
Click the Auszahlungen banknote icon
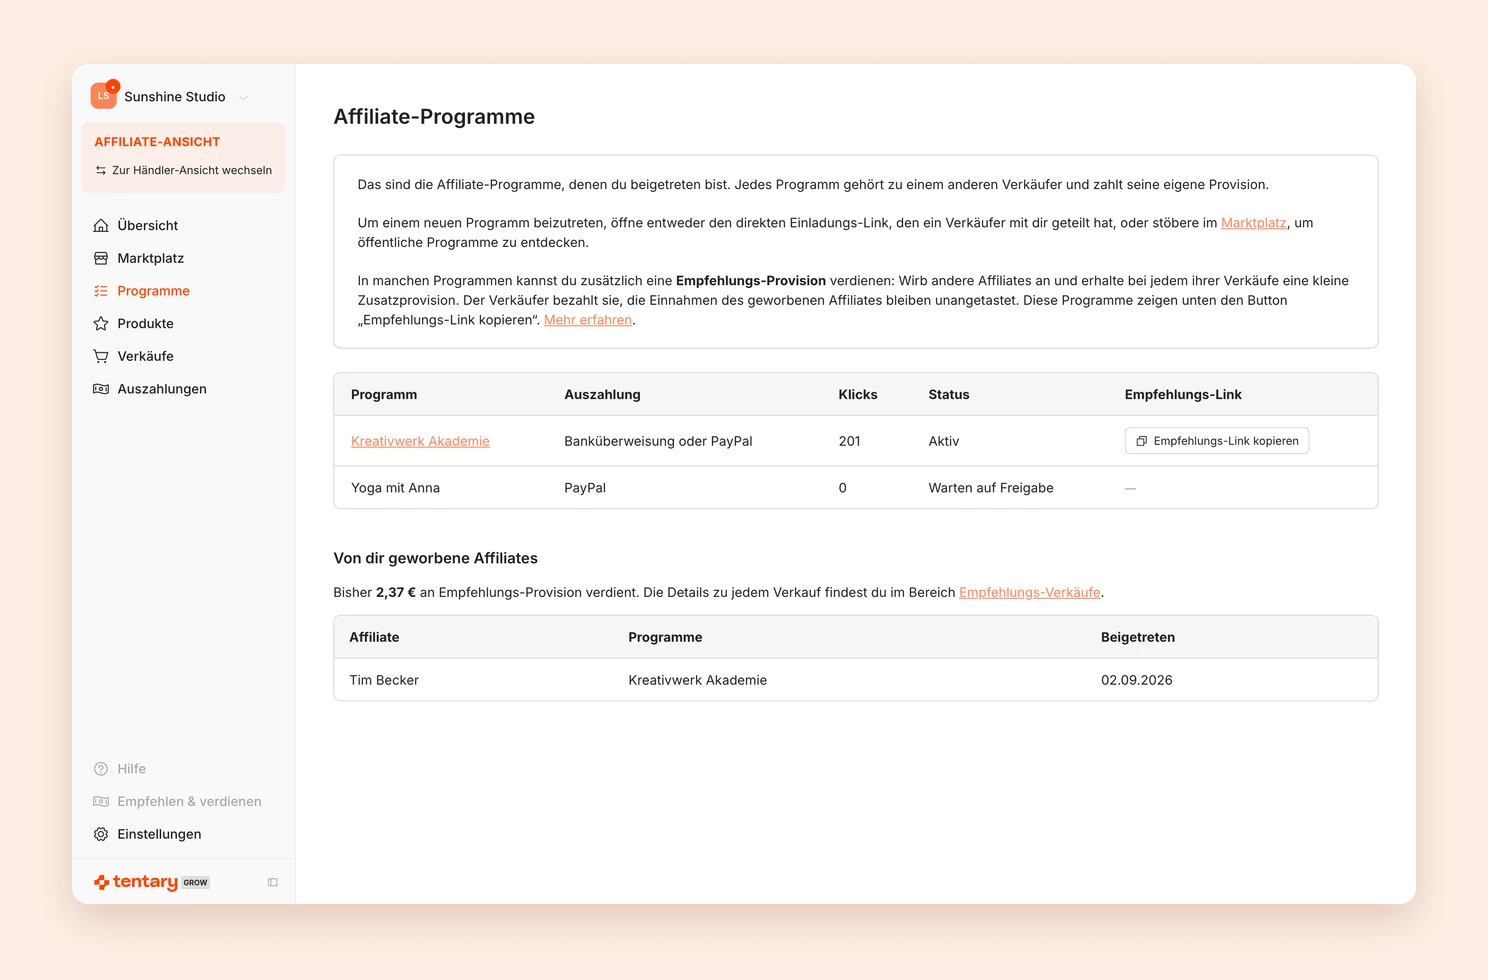pyautogui.click(x=101, y=389)
